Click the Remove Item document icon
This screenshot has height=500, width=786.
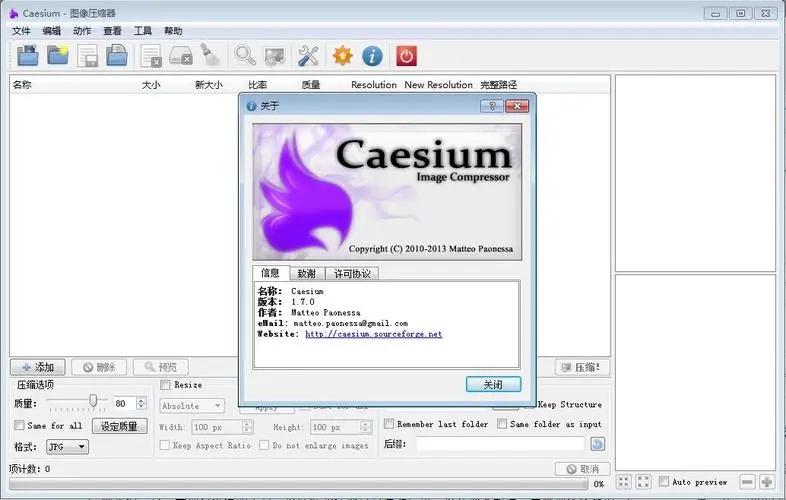pyautogui.click(x=151, y=56)
